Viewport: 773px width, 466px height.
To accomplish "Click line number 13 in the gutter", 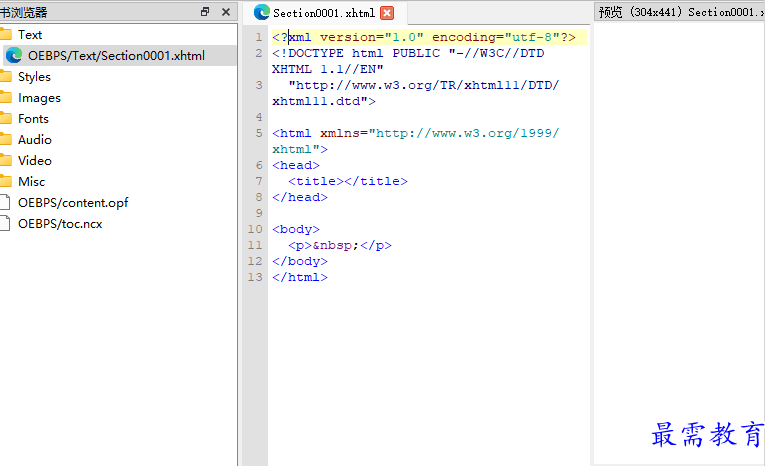I will tap(255, 278).
